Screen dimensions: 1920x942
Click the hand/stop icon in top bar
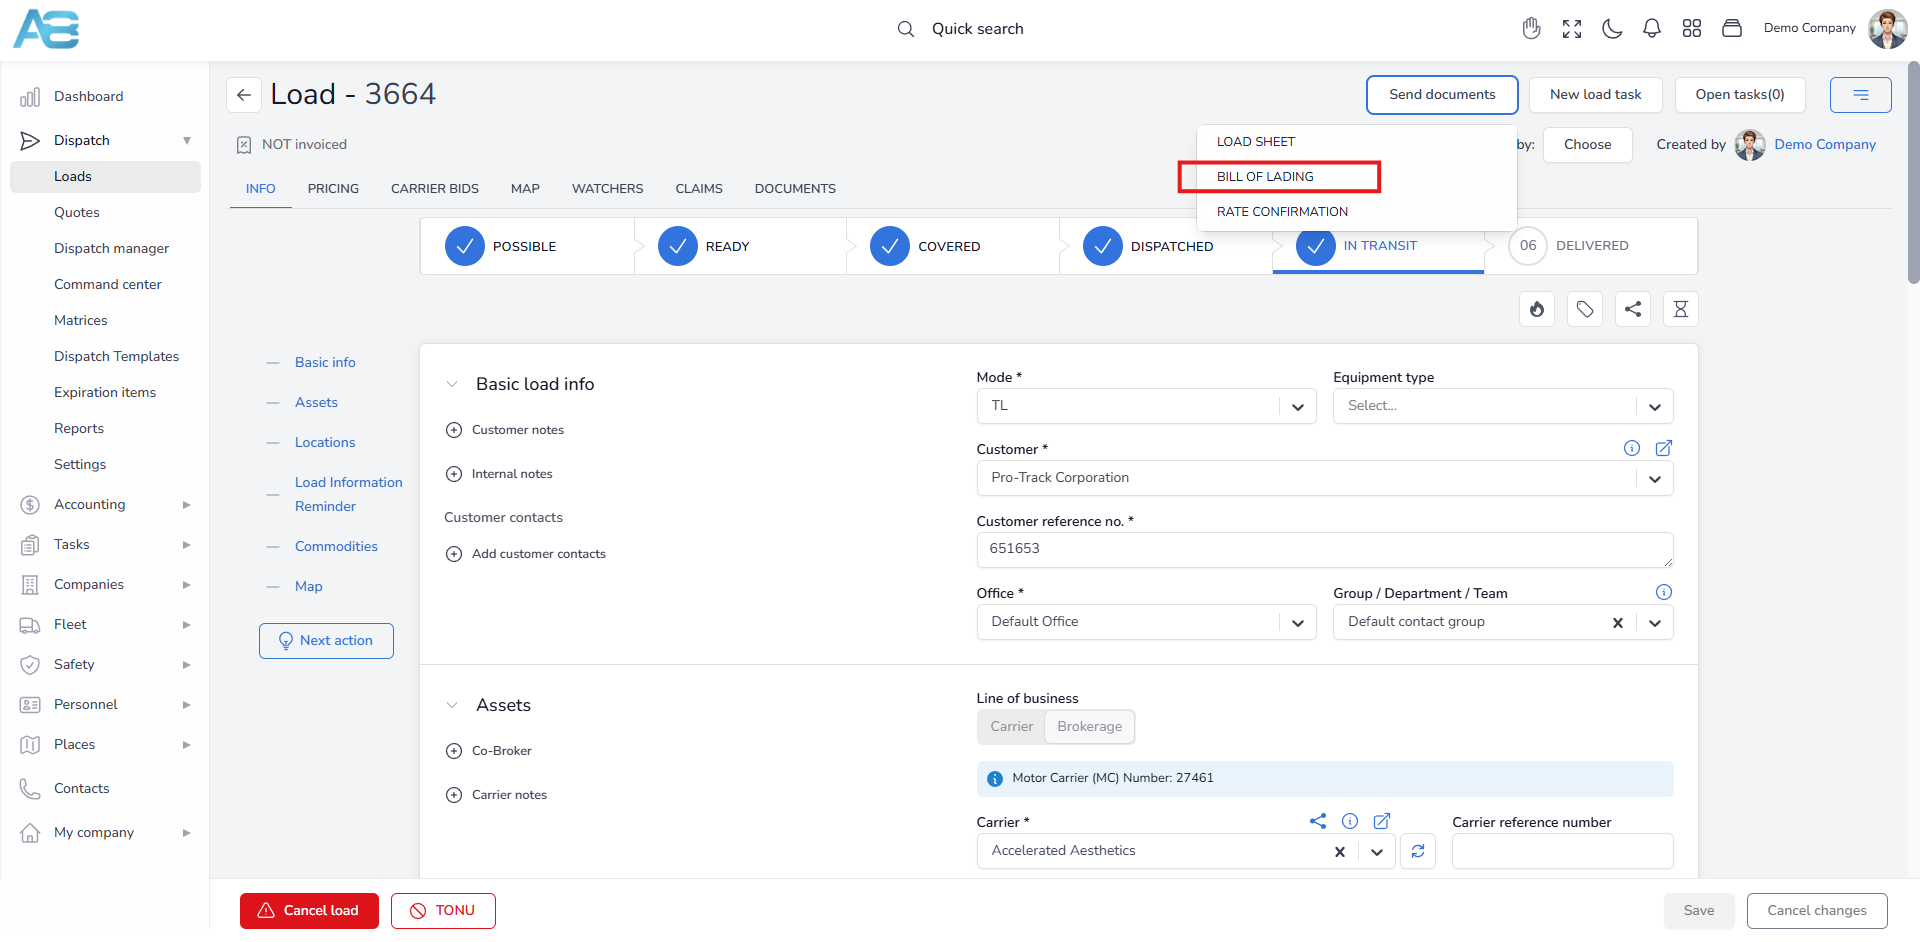1531,28
